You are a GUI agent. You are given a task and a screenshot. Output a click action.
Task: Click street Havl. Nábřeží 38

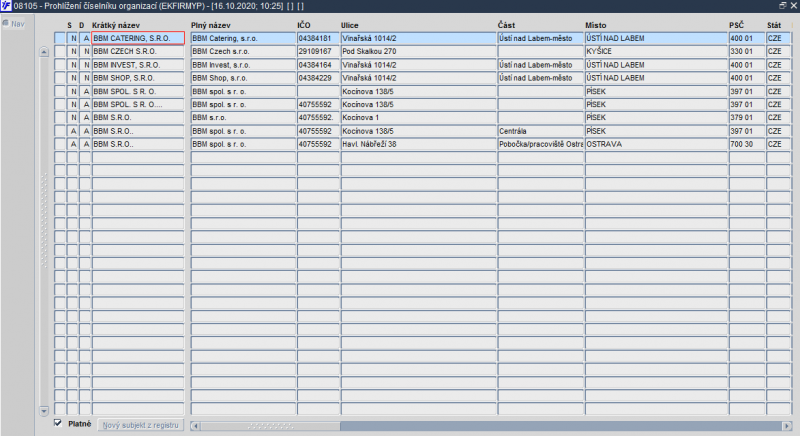[x=419, y=144]
